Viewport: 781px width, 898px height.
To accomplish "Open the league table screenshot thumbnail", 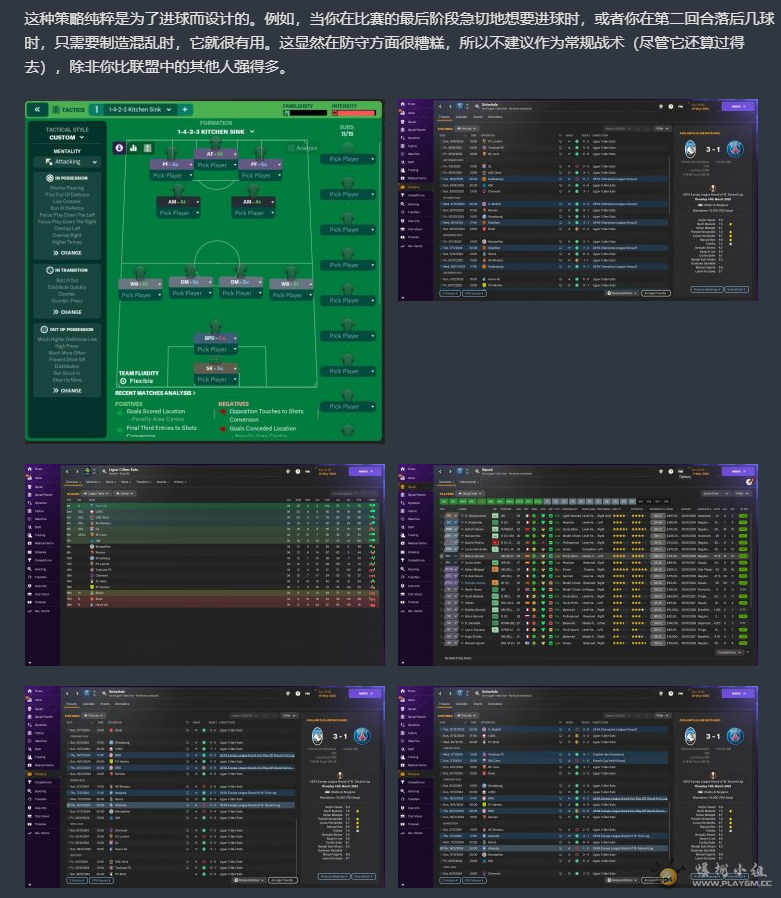I will 204,565.
